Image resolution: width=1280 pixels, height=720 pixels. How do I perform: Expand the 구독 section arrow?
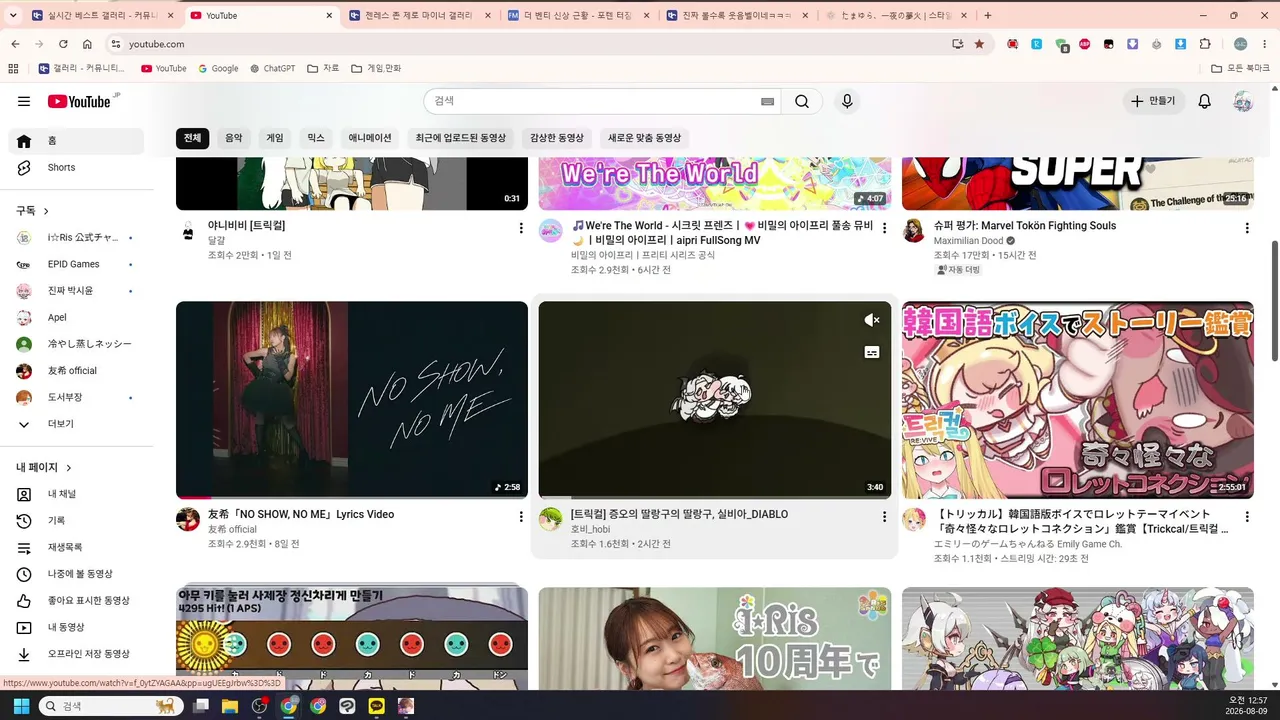(x=46, y=211)
